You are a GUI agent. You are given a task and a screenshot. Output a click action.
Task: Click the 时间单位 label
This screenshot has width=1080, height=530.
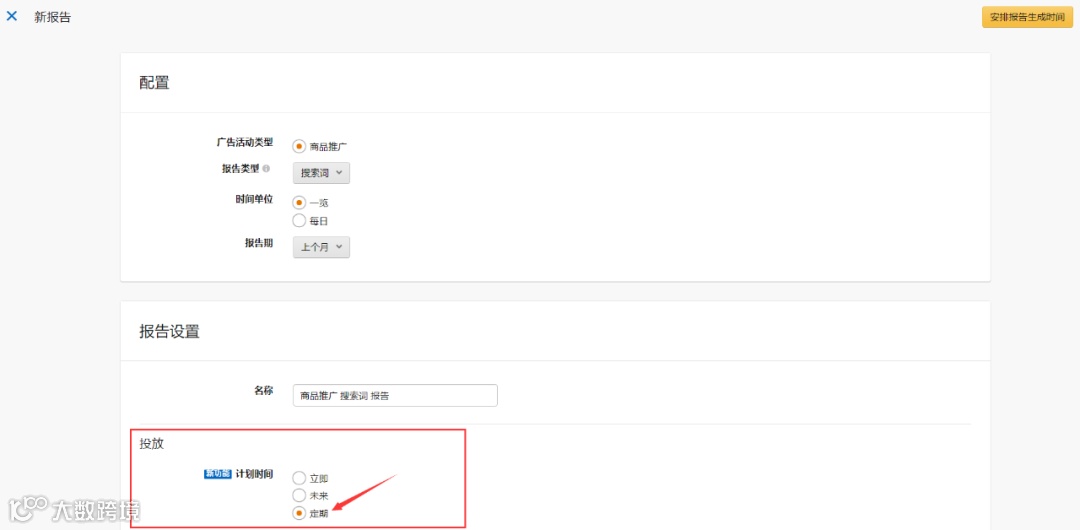pyautogui.click(x=254, y=199)
